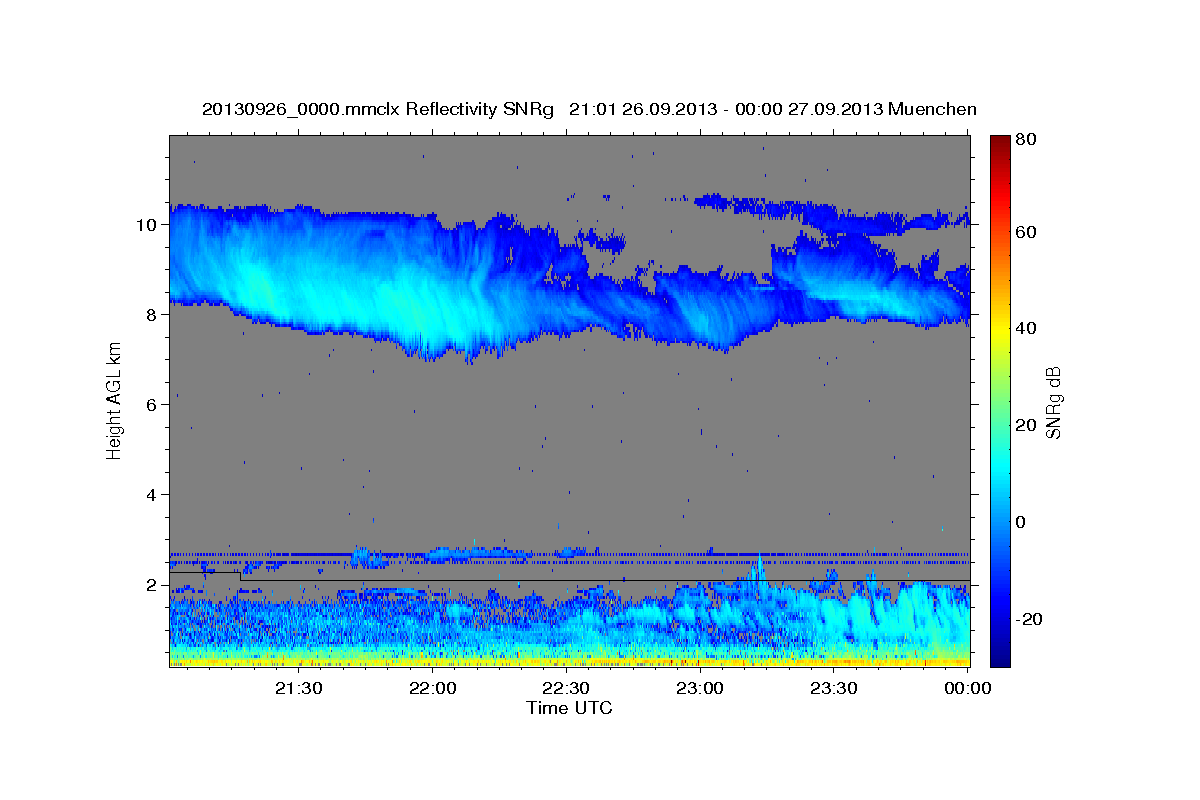
Task: Click the height tick label 8
Action: (x=153, y=315)
